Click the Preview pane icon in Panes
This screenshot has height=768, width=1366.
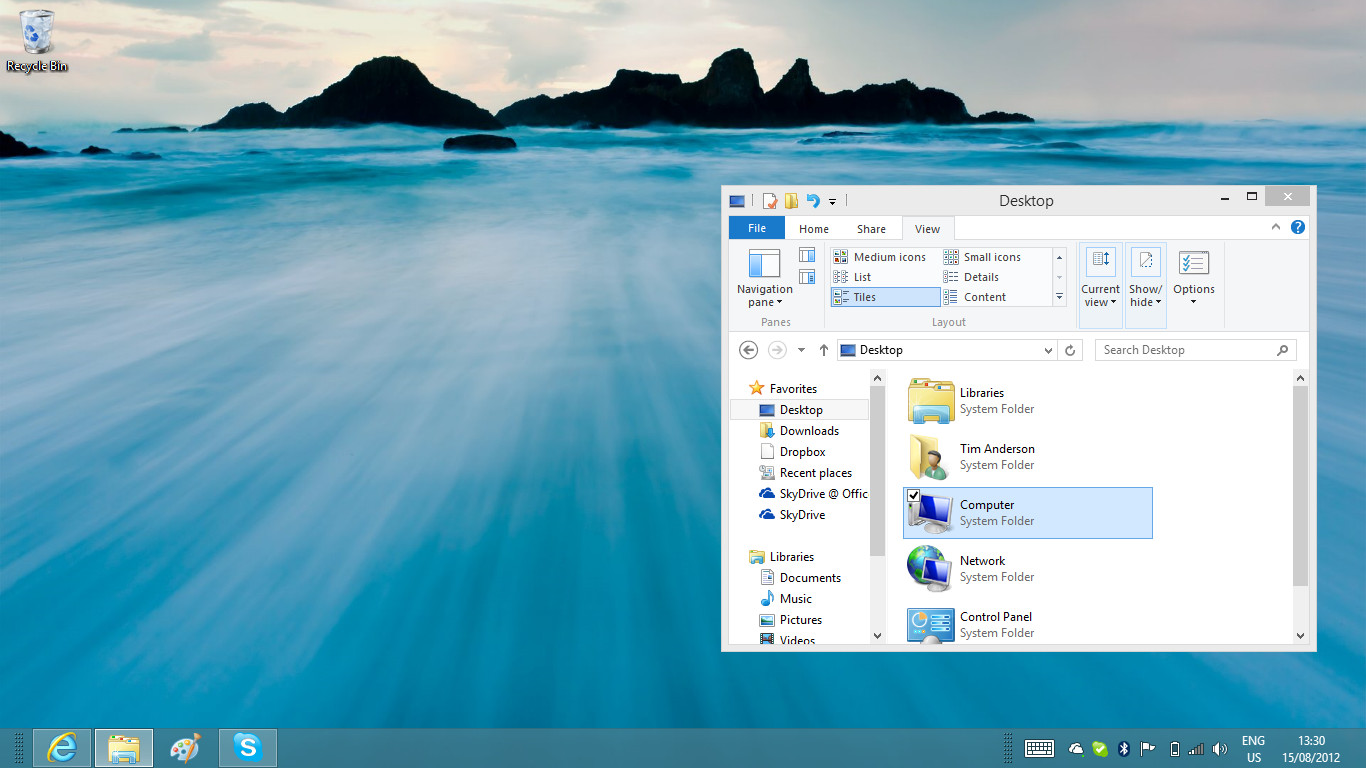point(807,255)
